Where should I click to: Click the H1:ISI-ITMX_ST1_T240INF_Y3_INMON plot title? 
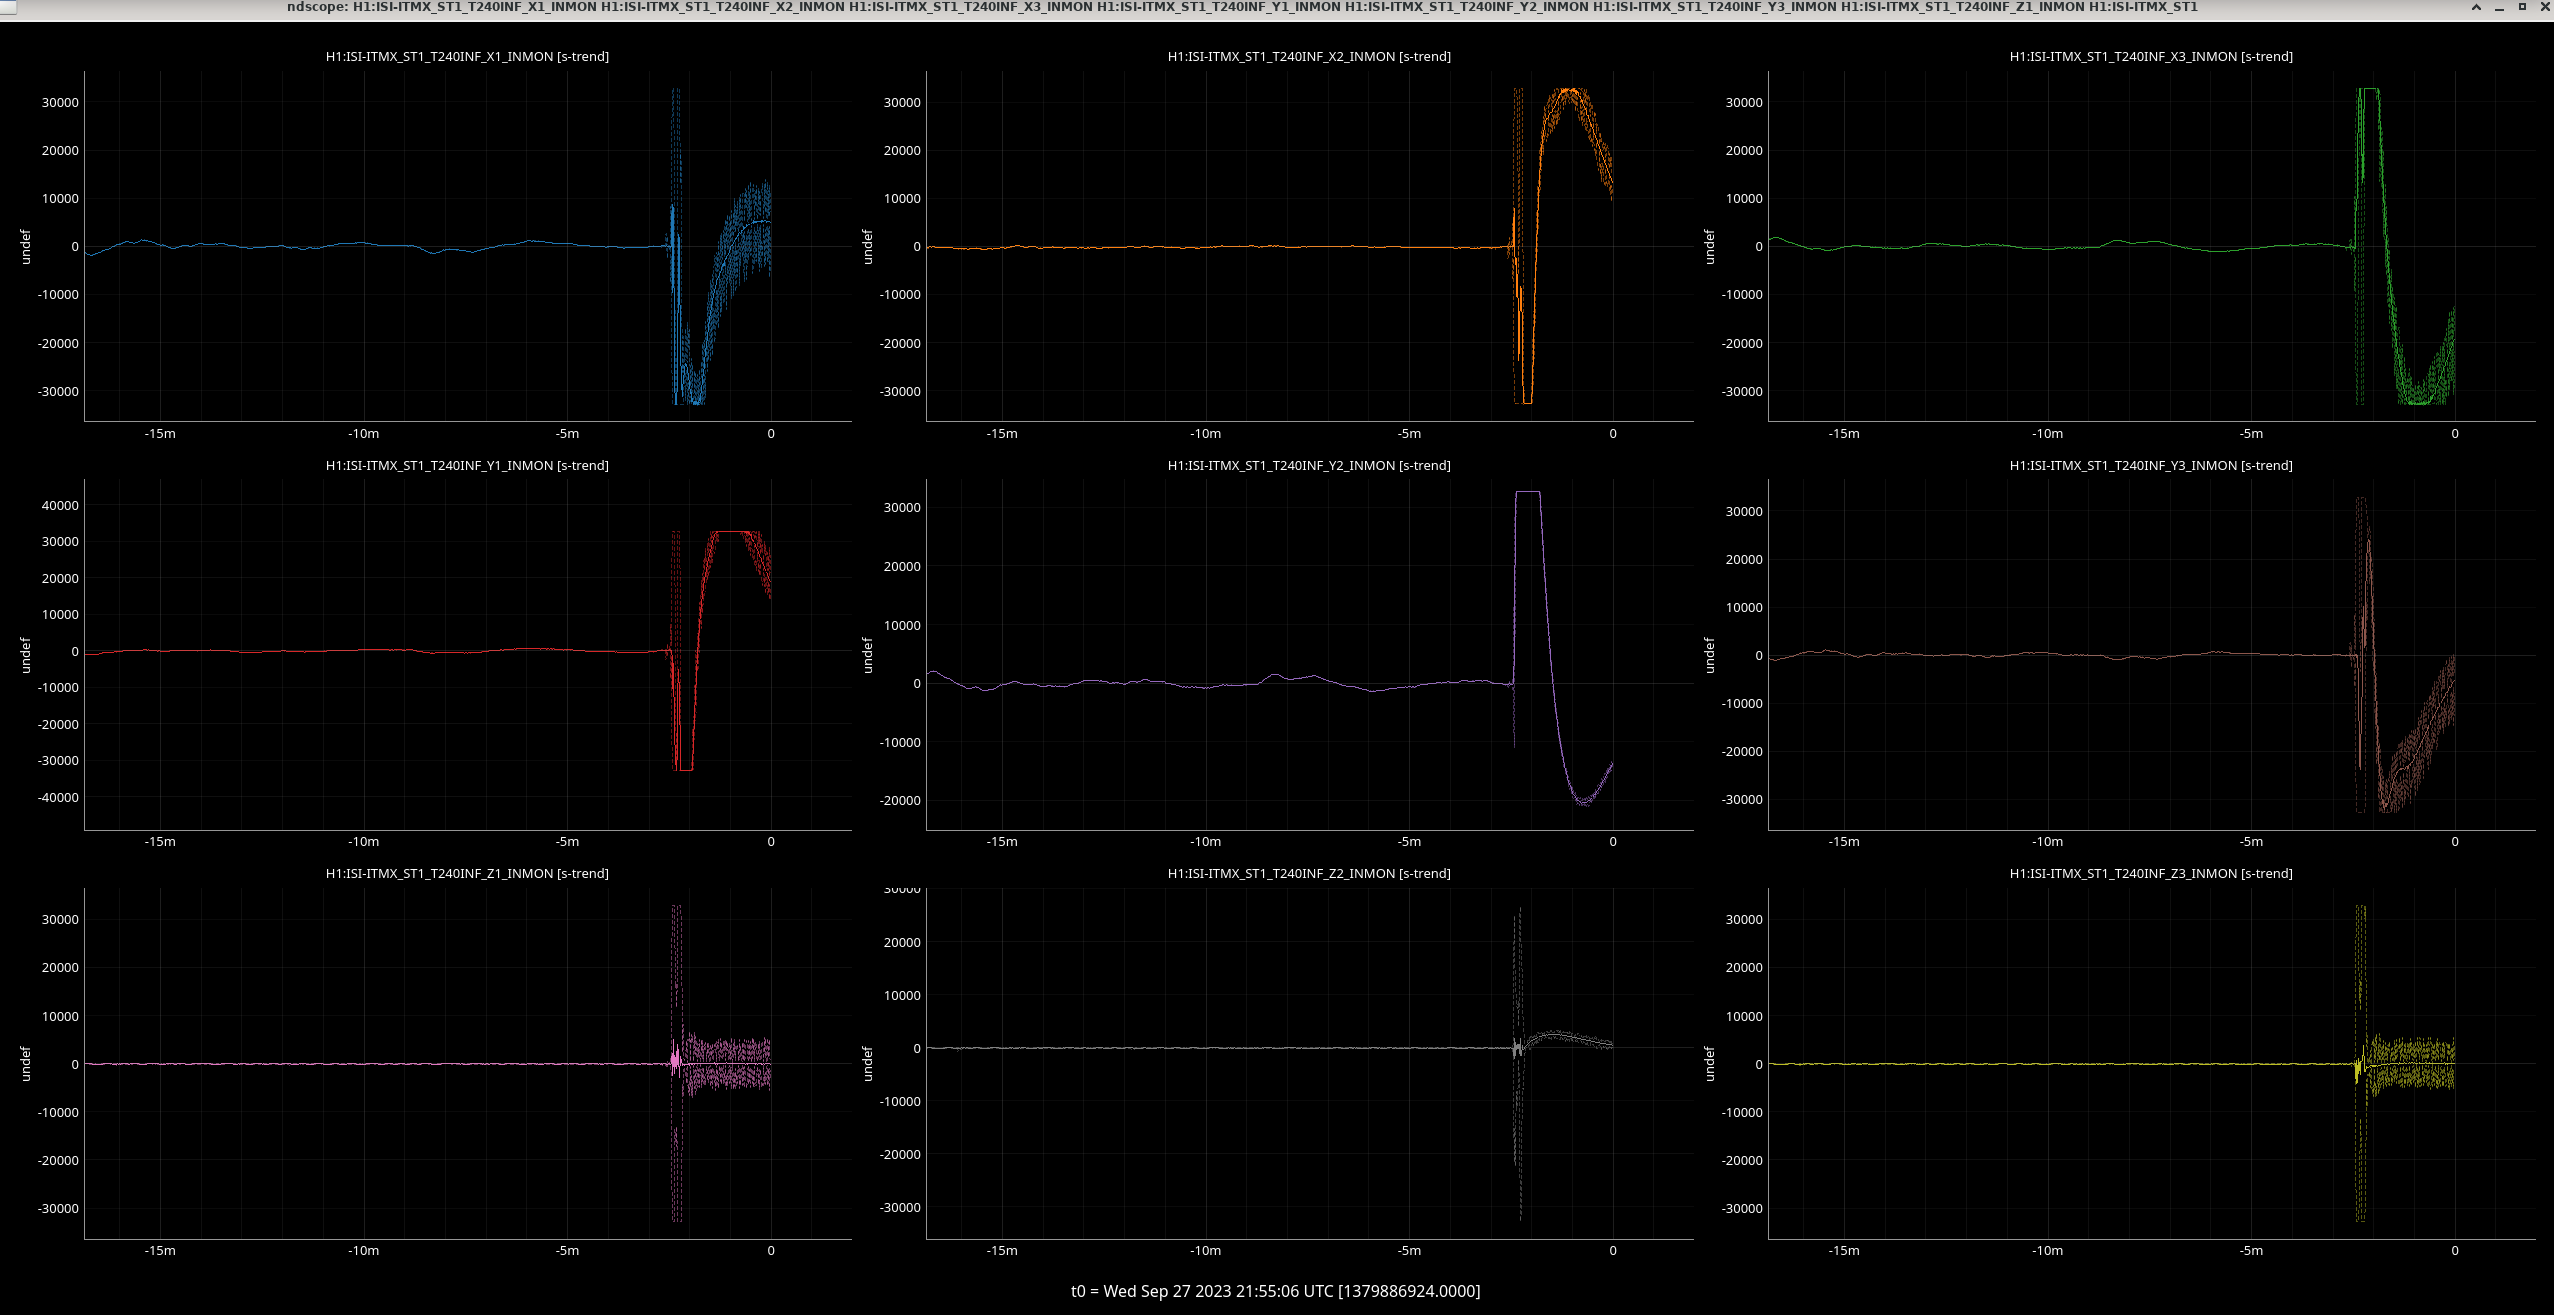pyautogui.click(x=2151, y=466)
